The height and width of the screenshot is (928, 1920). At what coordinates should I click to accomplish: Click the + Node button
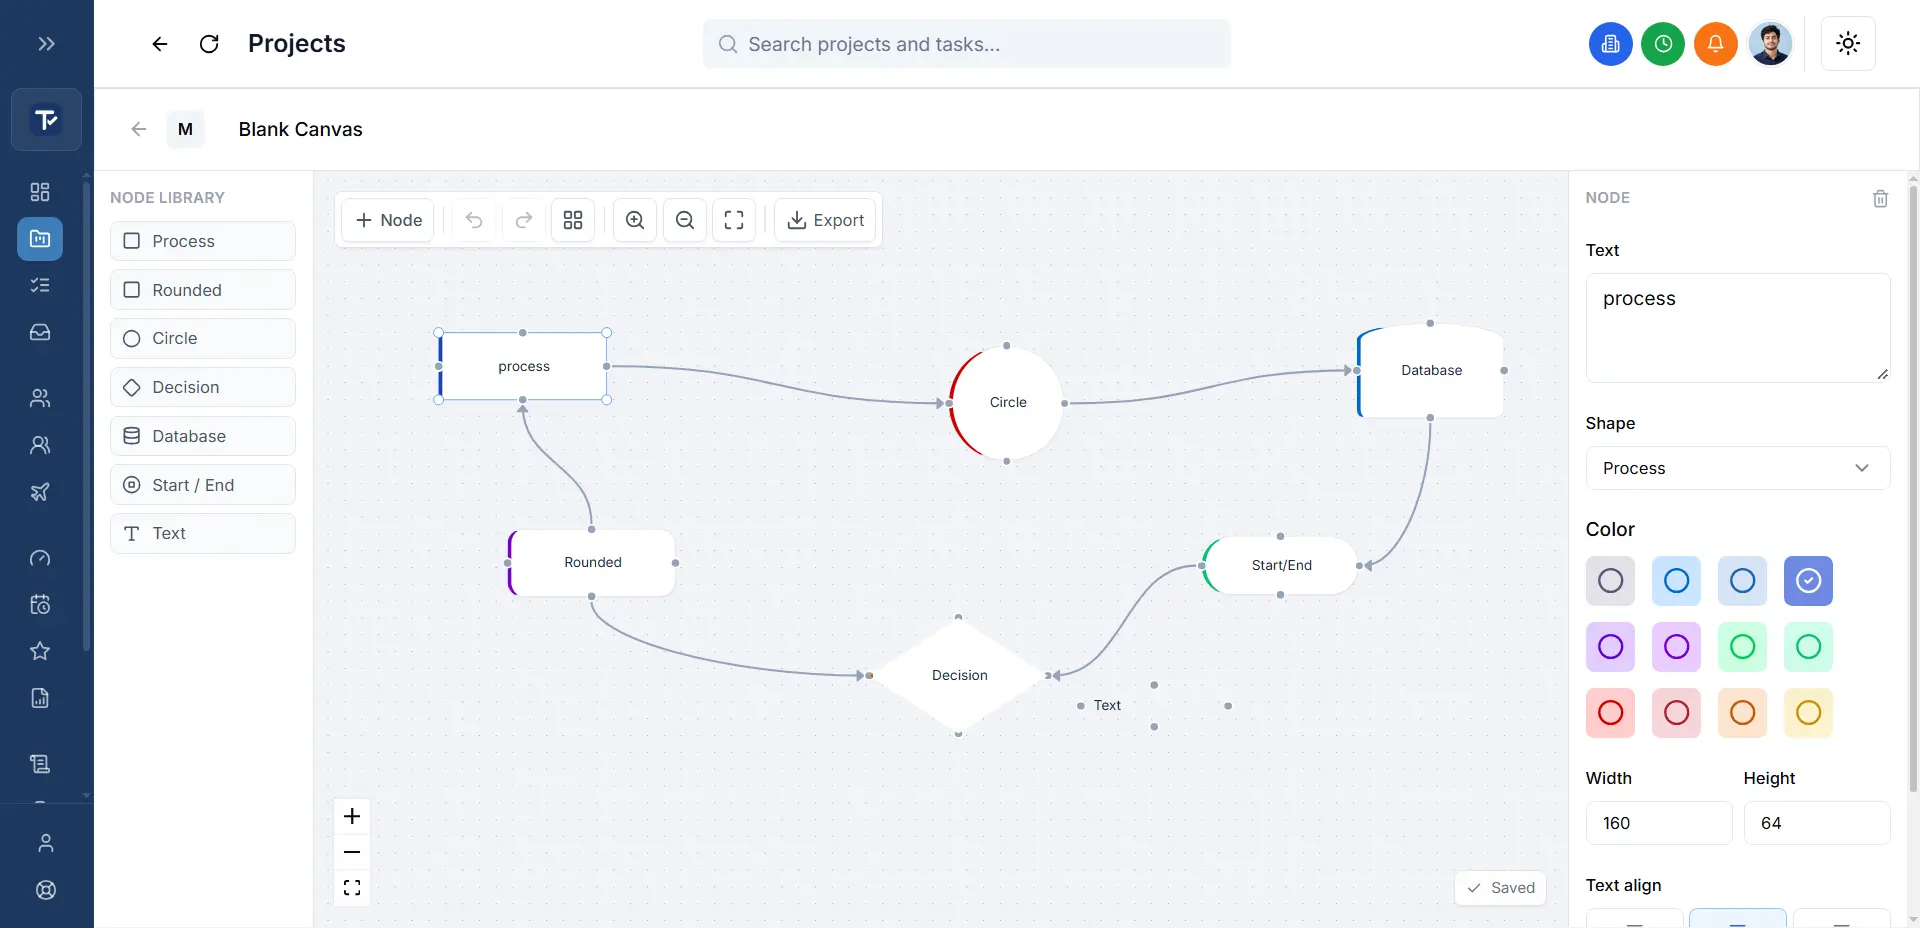[x=388, y=220]
